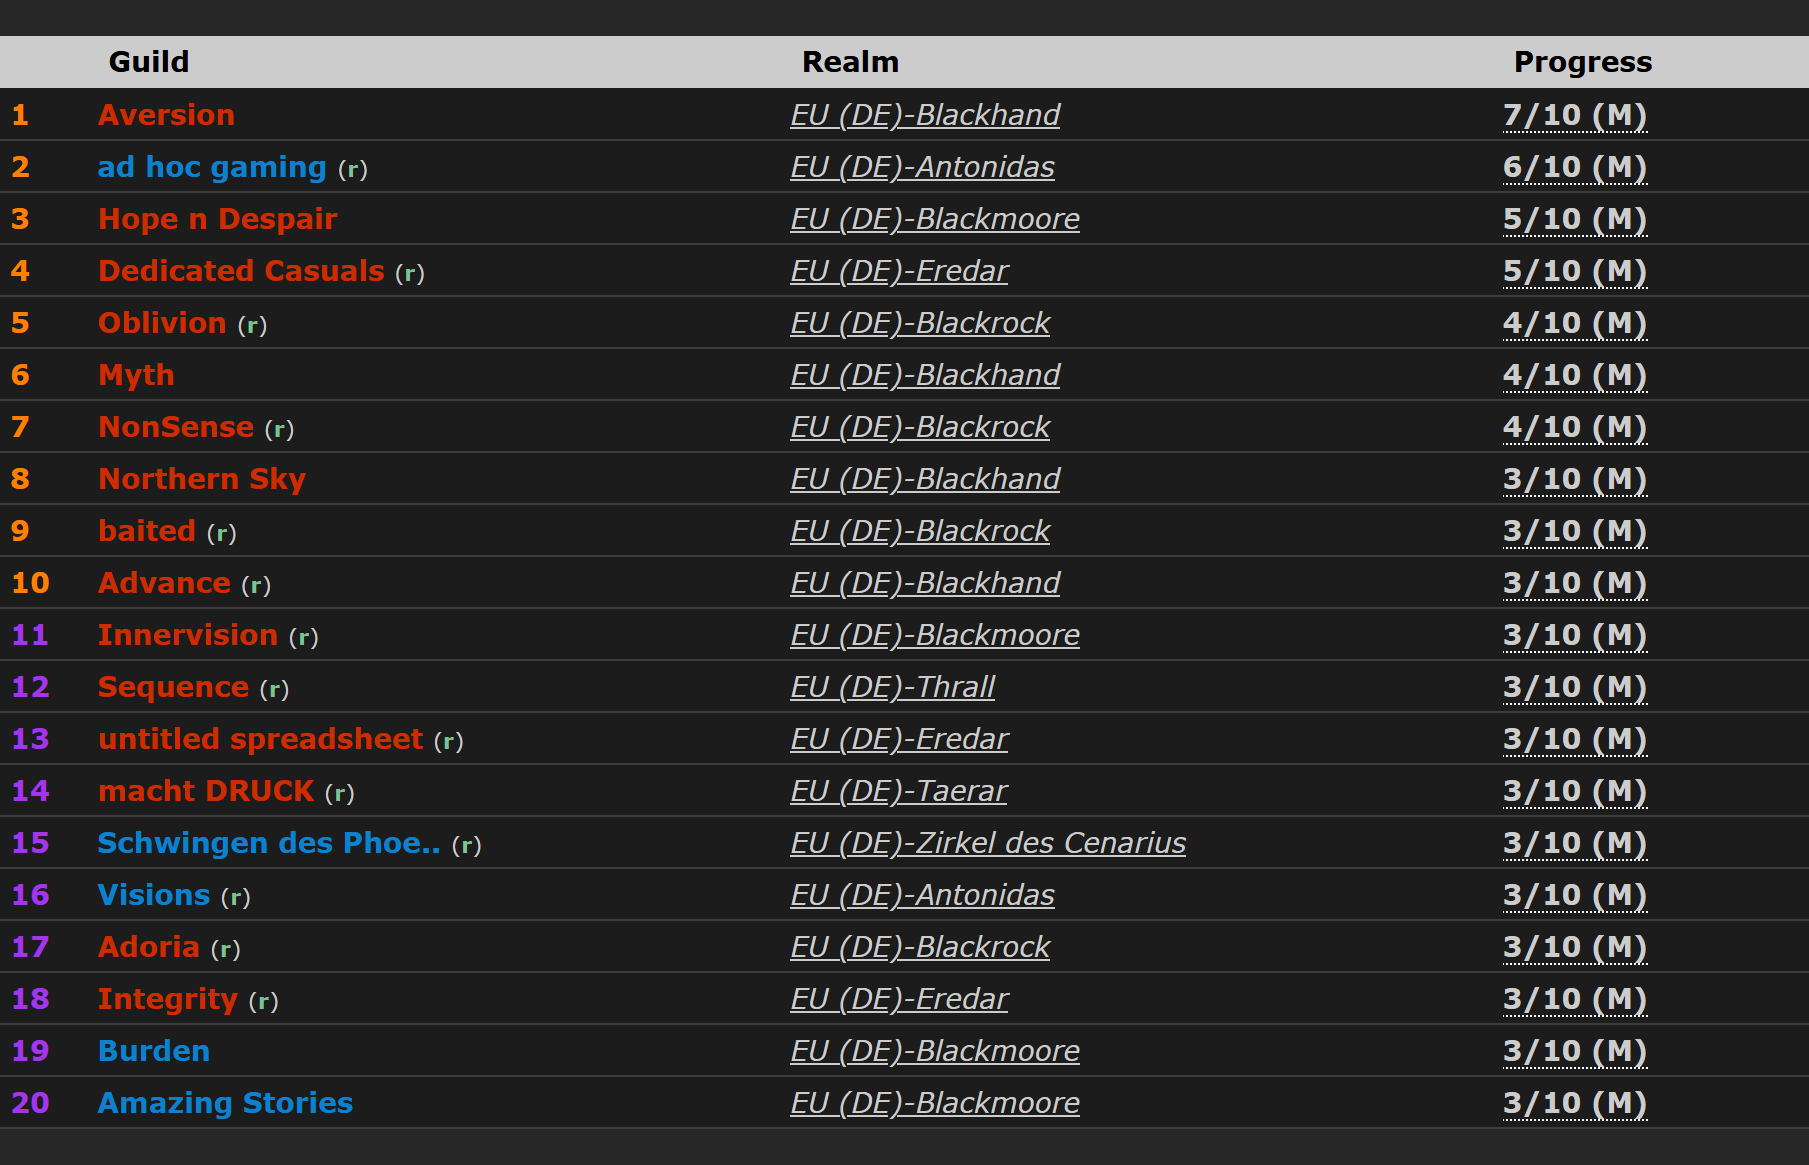
Task: Open the Innervision guild link
Action: [188, 635]
